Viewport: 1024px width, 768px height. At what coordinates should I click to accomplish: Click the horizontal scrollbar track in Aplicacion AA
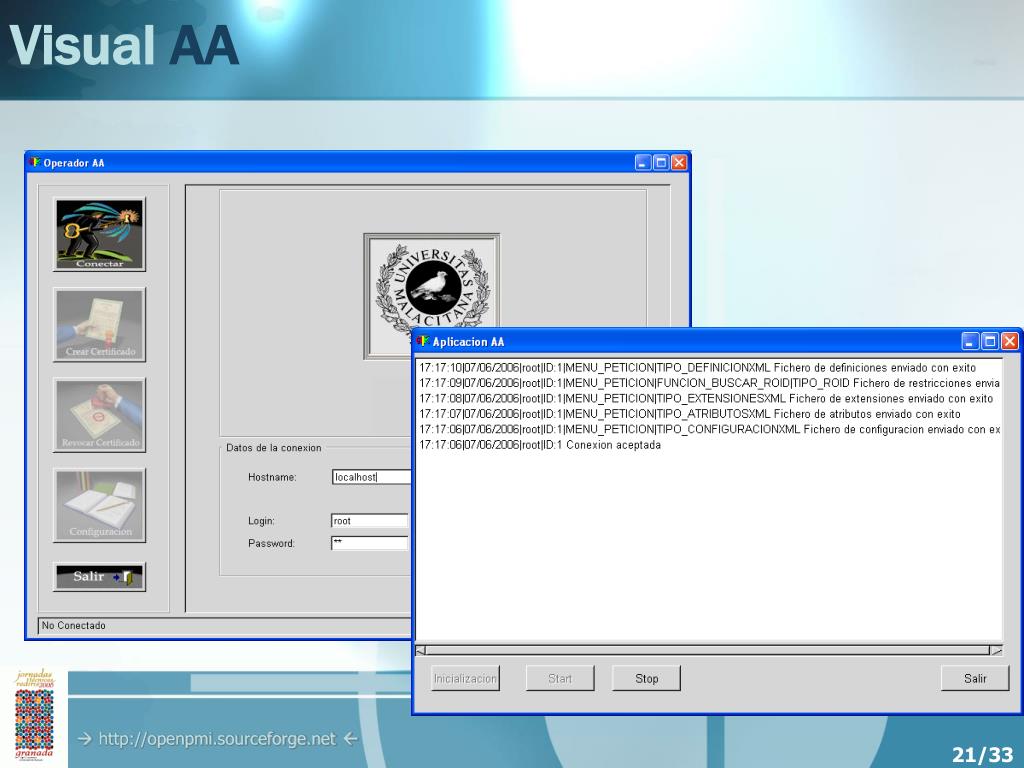coord(709,650)
